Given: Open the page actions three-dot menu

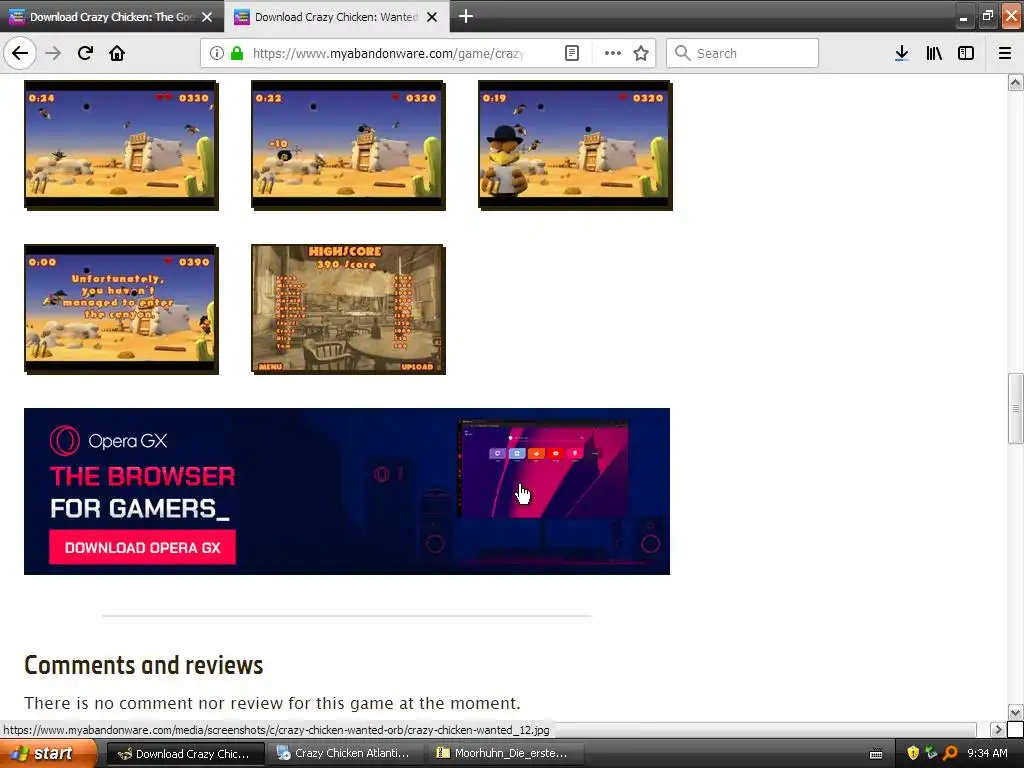Looking at the screenshot, I should point(613,53).
